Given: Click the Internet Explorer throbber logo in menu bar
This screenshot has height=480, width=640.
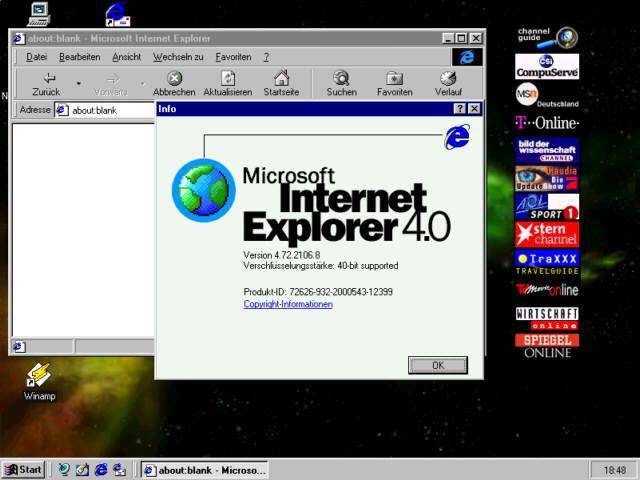Looking at the screenshot, I should (467, 57).
